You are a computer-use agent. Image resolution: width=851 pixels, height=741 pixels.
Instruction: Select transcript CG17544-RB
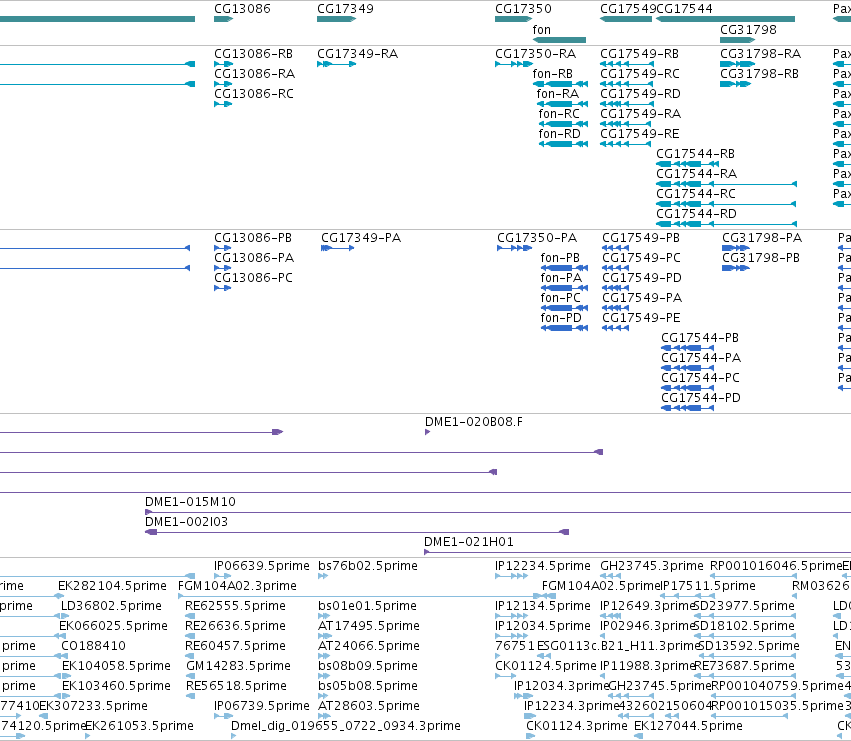click(x=695, y=154)
